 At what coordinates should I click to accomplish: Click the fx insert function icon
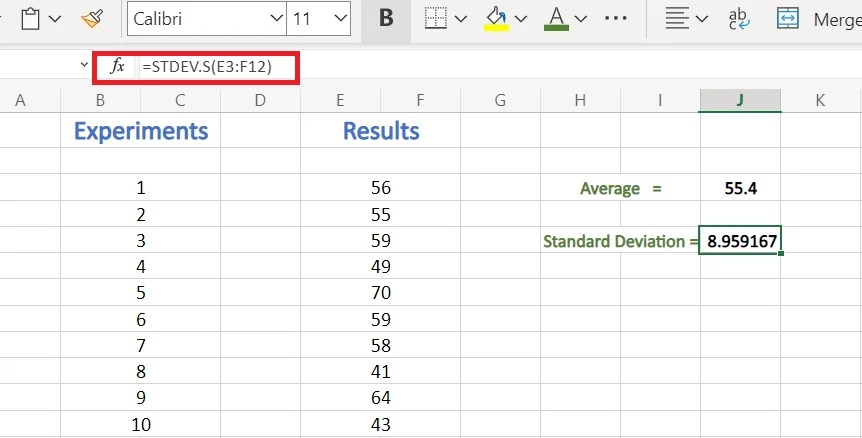coord(117,67)
